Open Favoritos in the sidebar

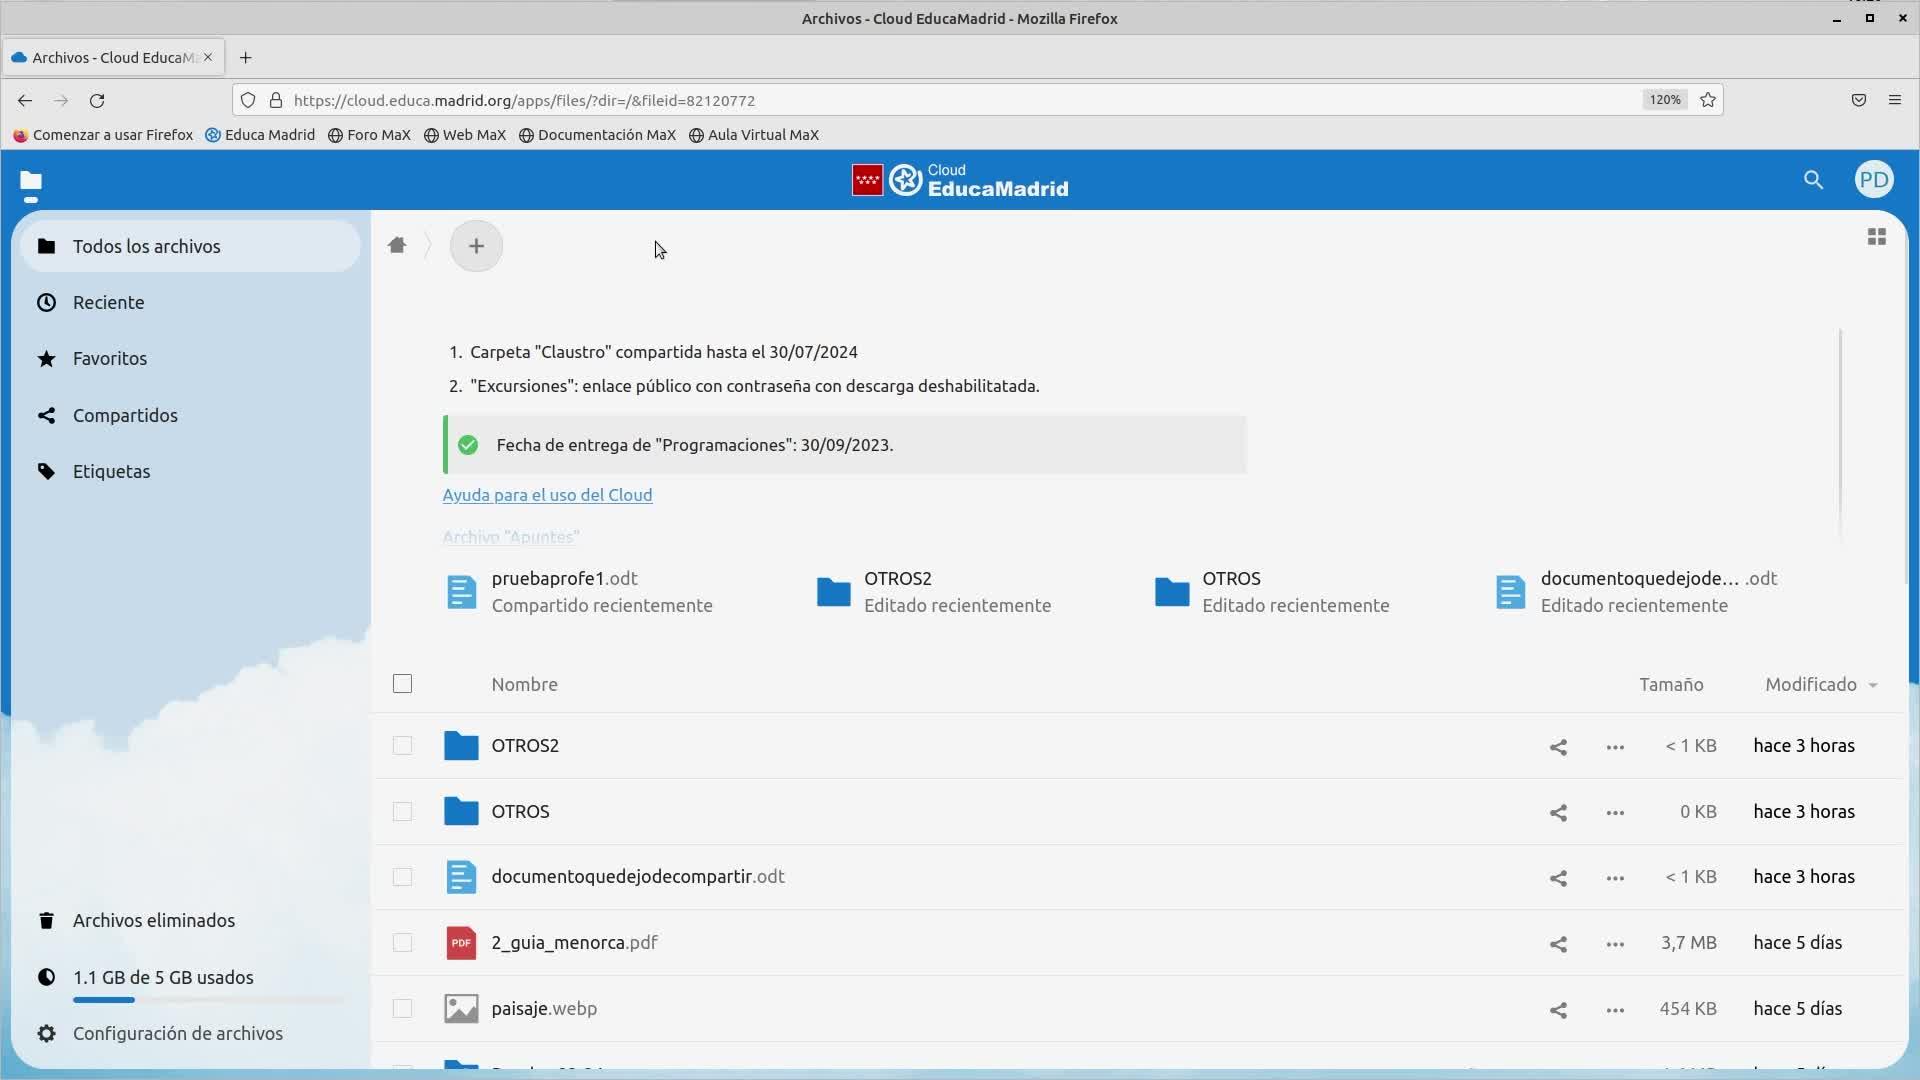(110, 359)
